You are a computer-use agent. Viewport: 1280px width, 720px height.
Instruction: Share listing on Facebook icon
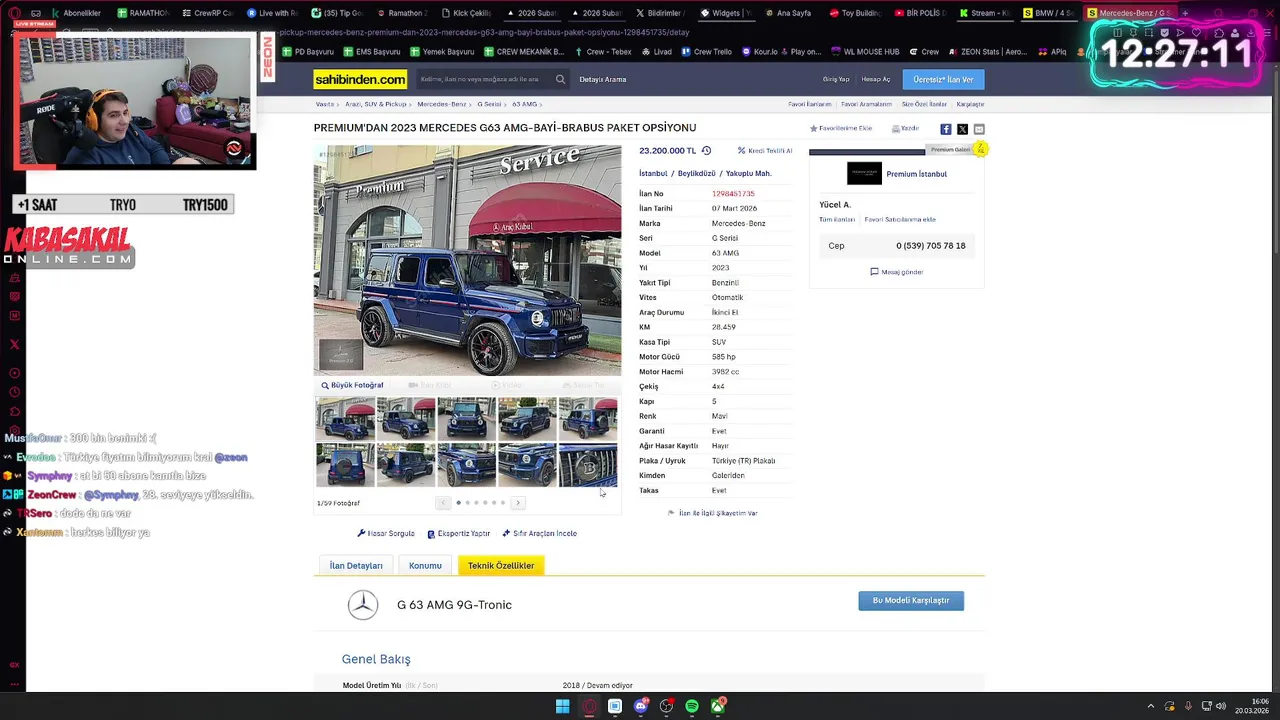946,129
